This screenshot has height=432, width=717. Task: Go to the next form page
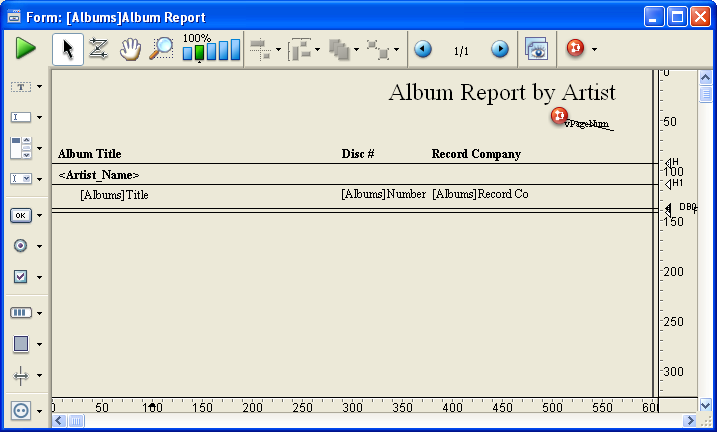499,49
